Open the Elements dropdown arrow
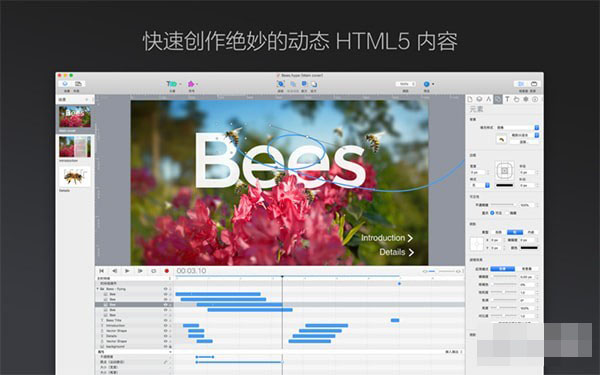600x375 pixels. 180,84
